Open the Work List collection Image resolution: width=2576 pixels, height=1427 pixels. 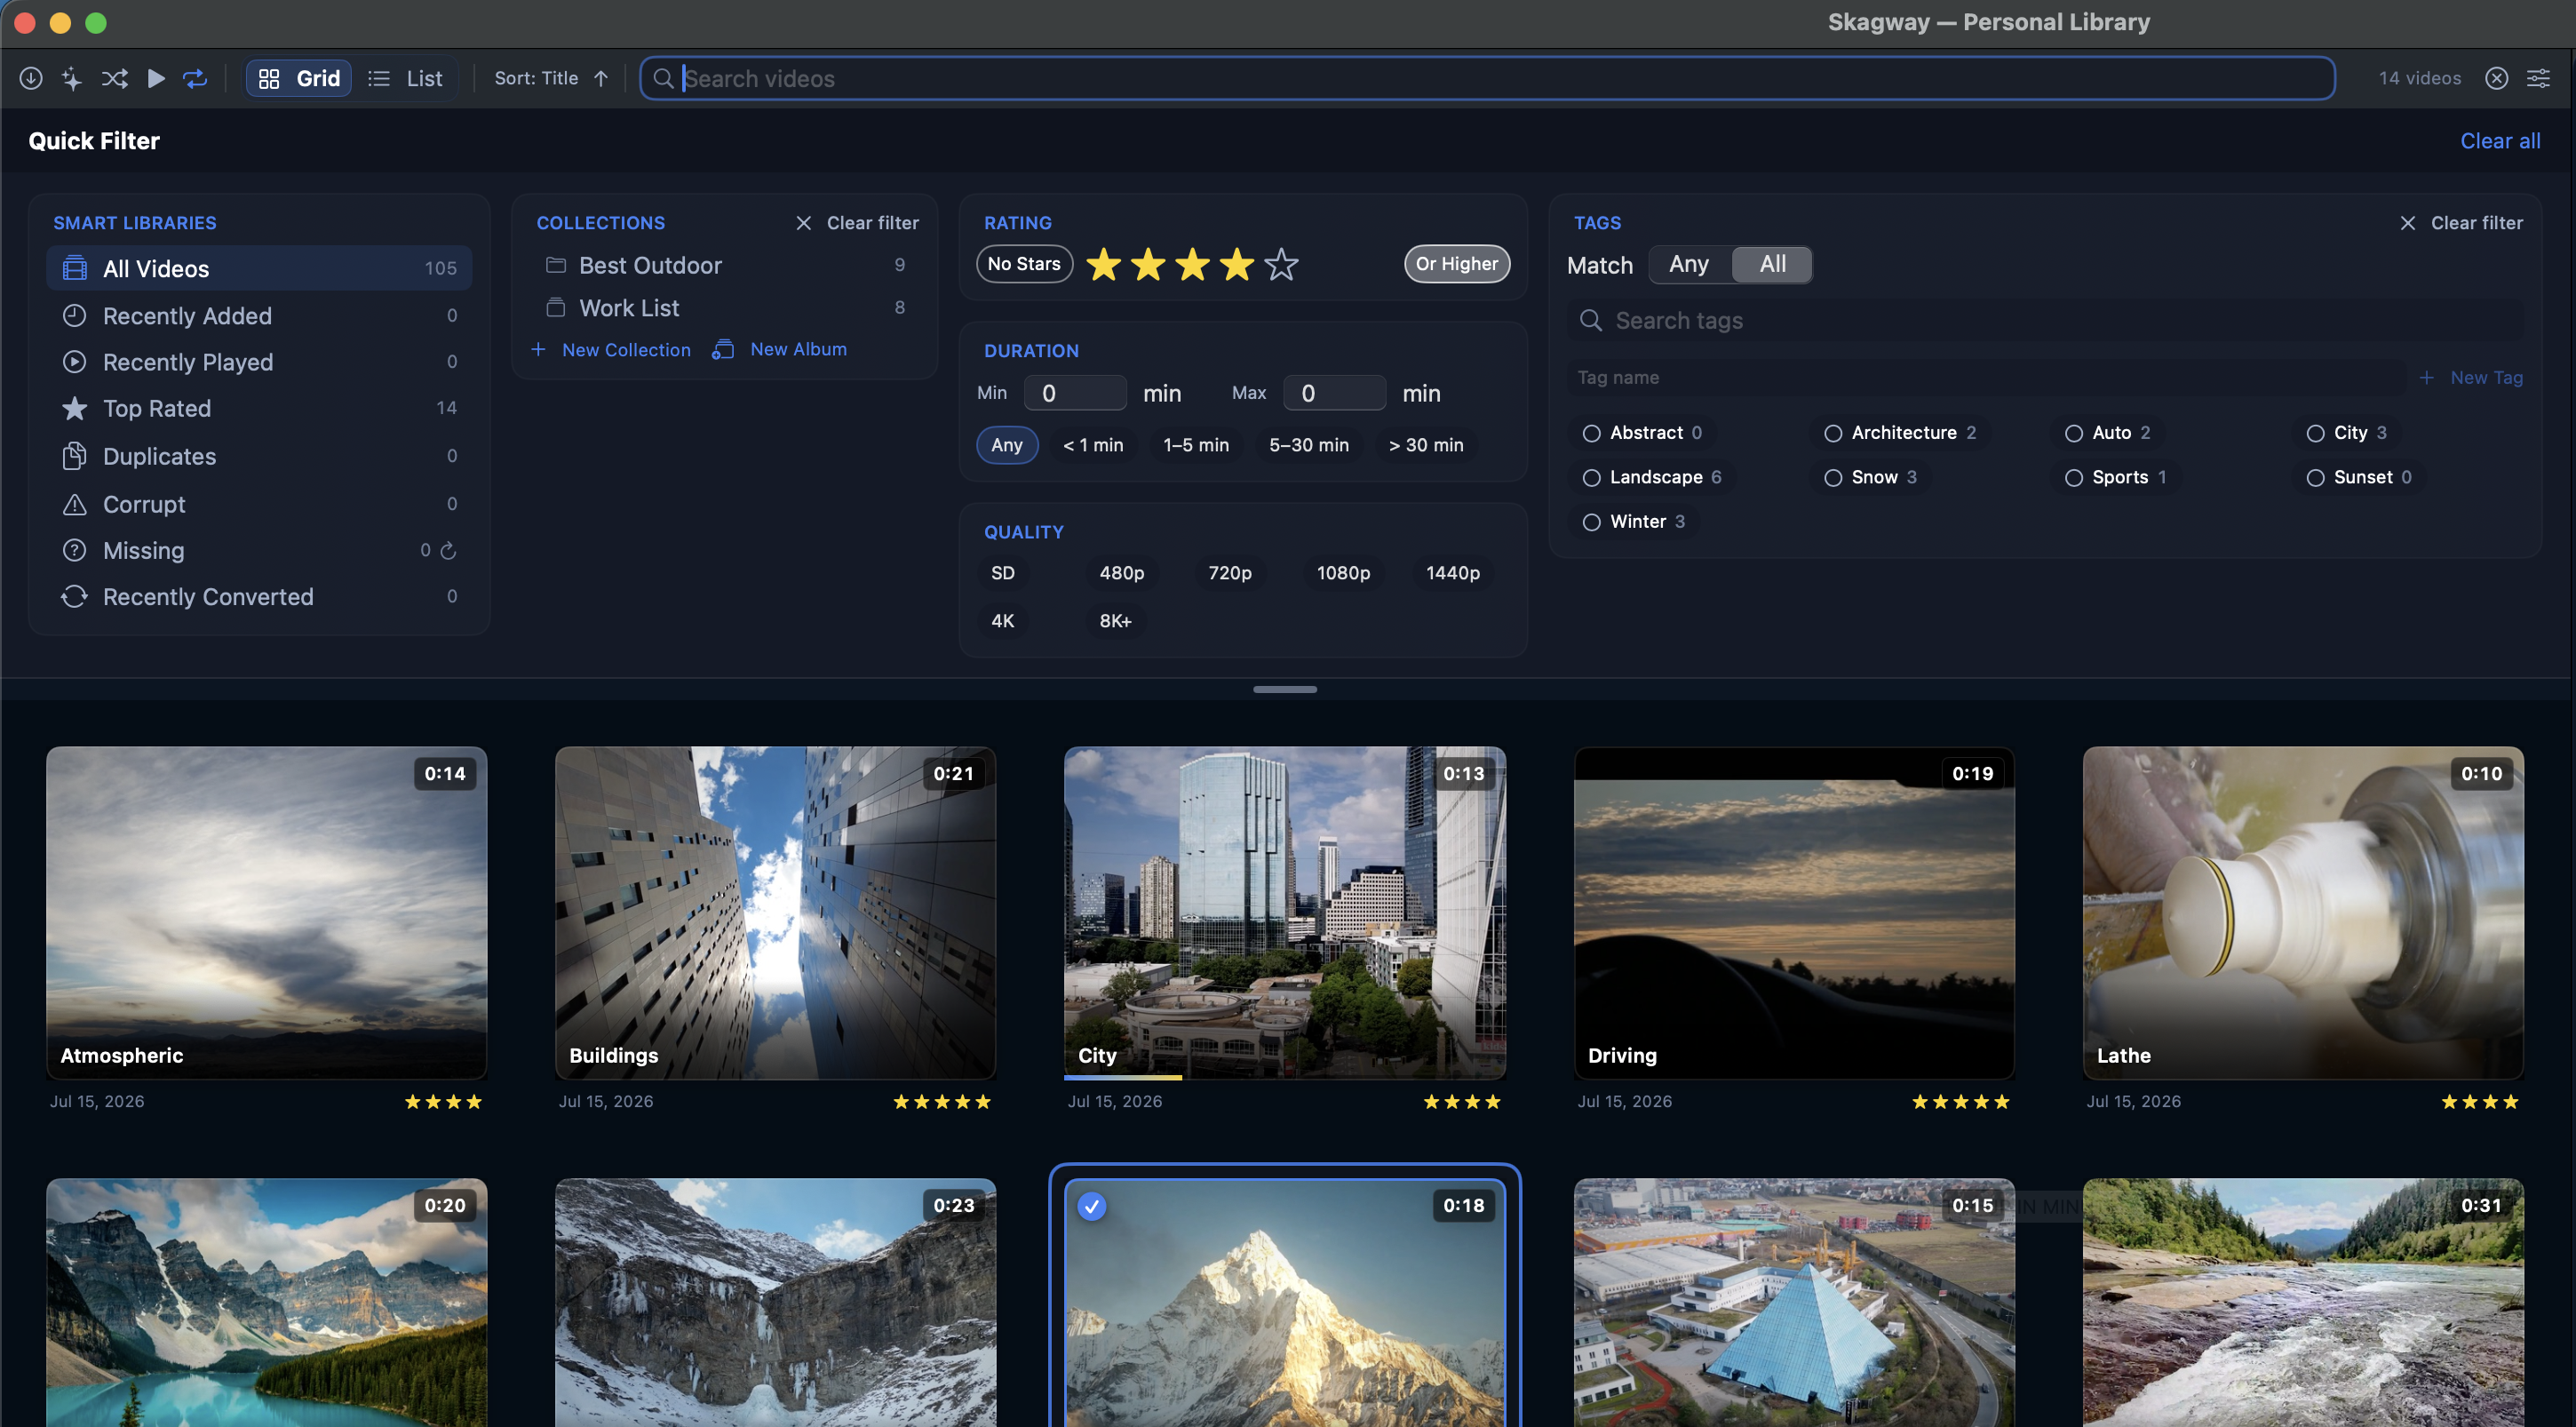[725, 308]
